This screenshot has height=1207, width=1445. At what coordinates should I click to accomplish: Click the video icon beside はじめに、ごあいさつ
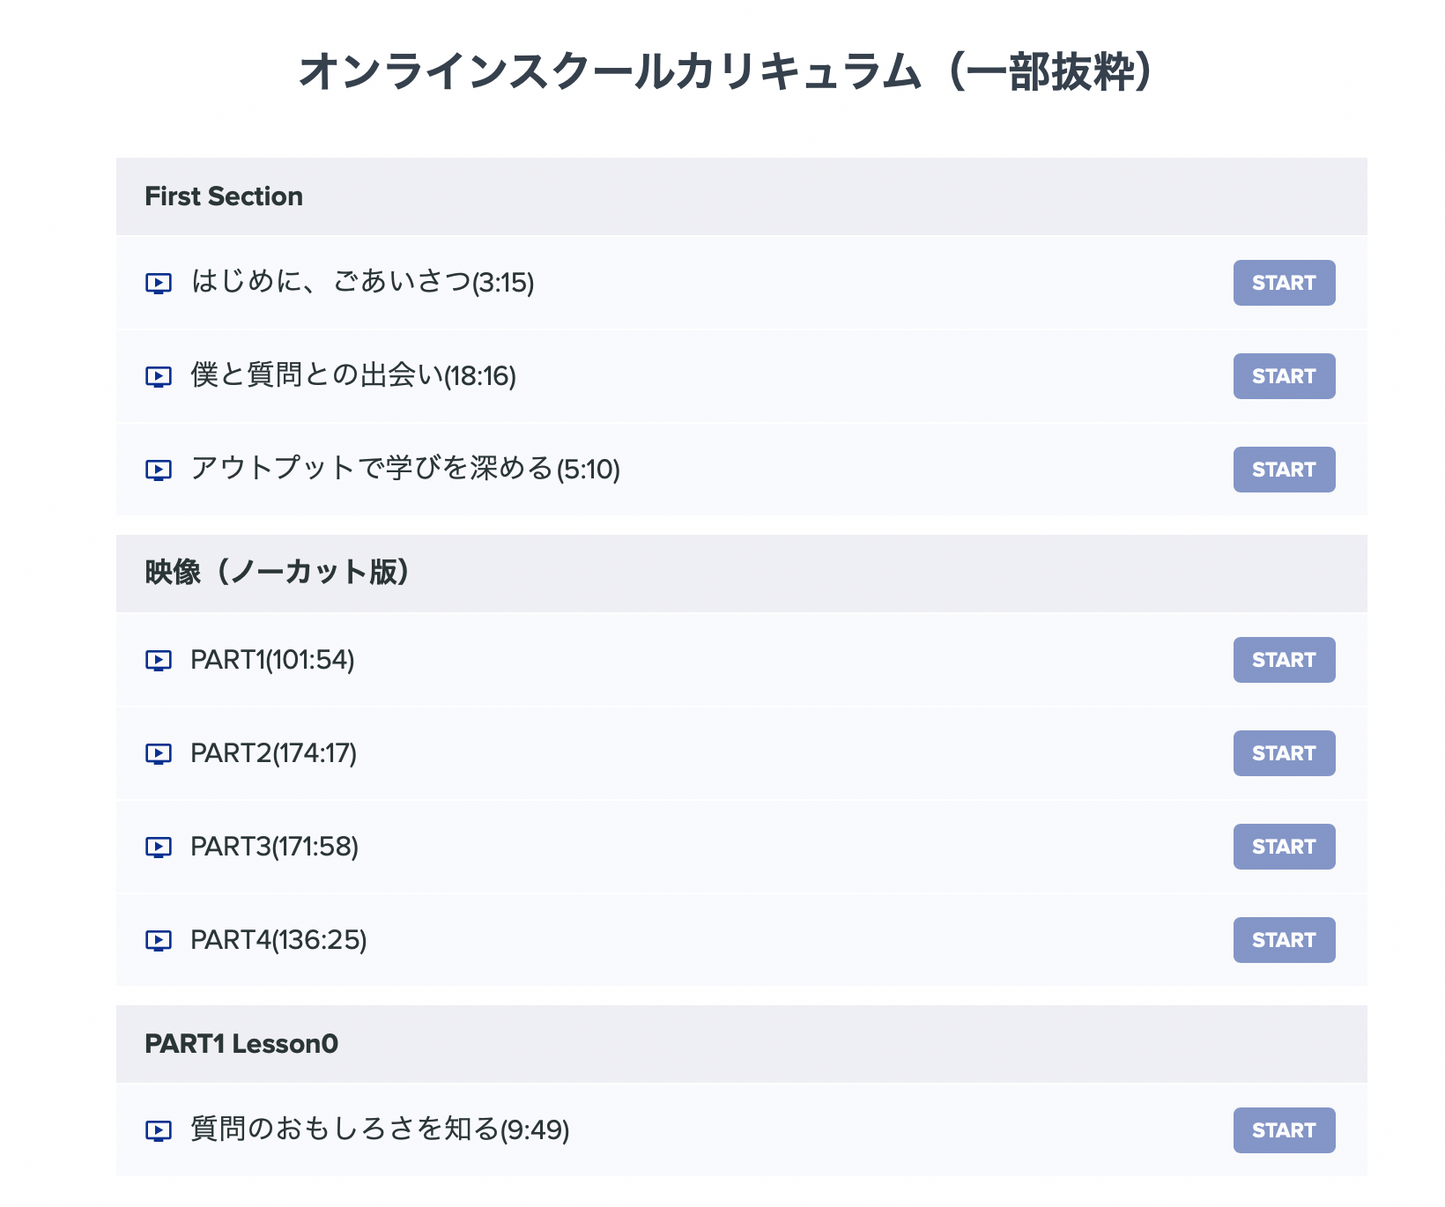(x=158, y=283)
